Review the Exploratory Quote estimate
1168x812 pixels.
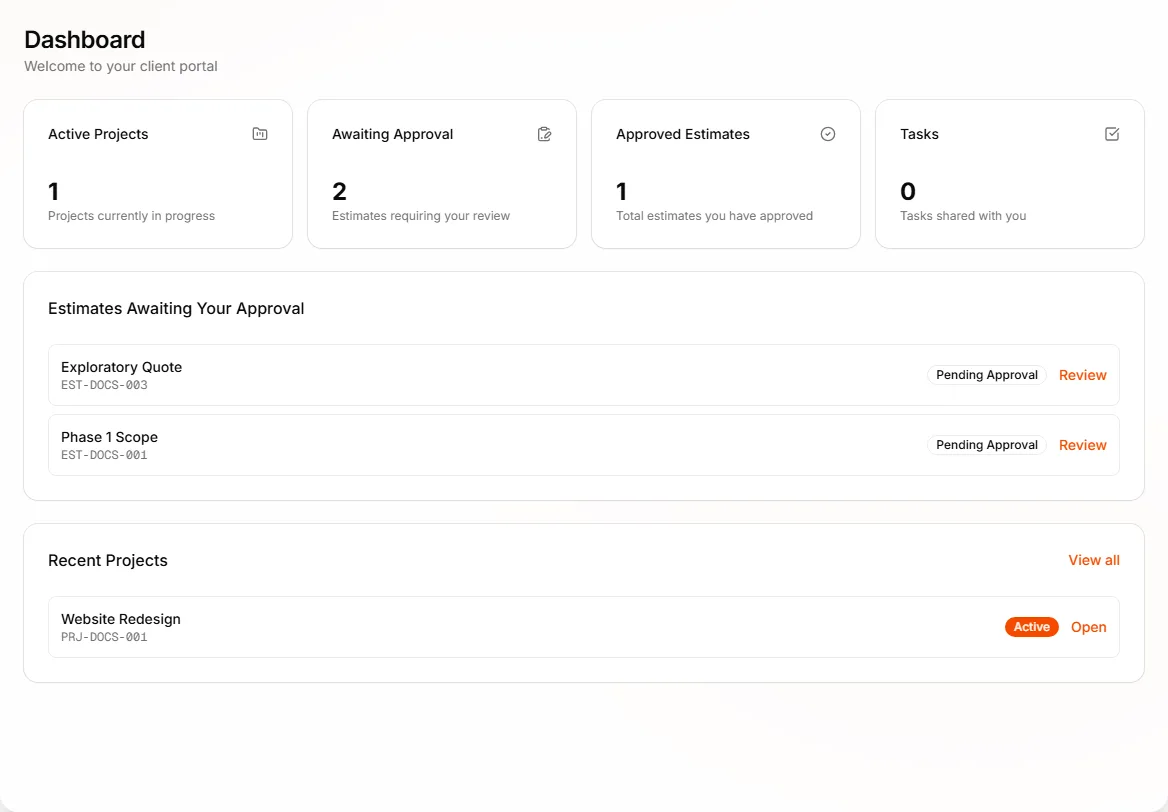(1082, 375)
